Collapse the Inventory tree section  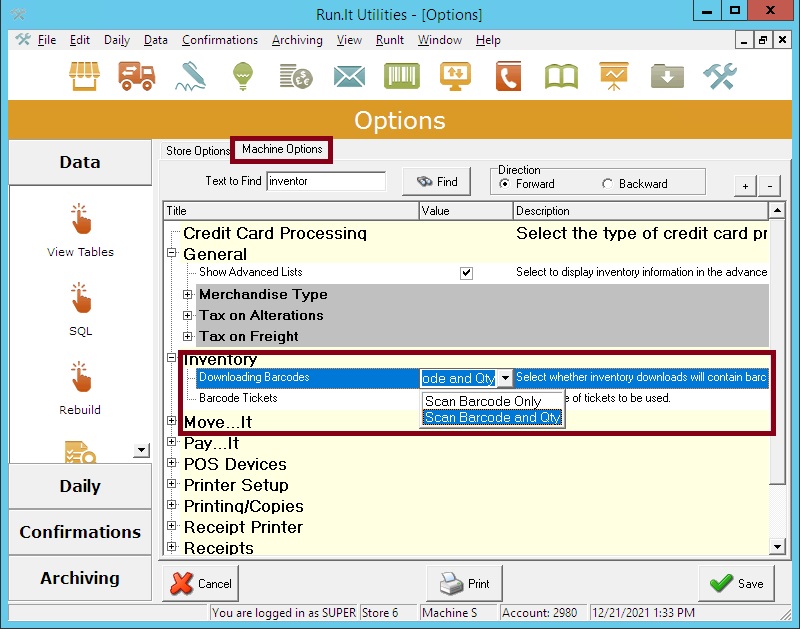tap(172, 358)
